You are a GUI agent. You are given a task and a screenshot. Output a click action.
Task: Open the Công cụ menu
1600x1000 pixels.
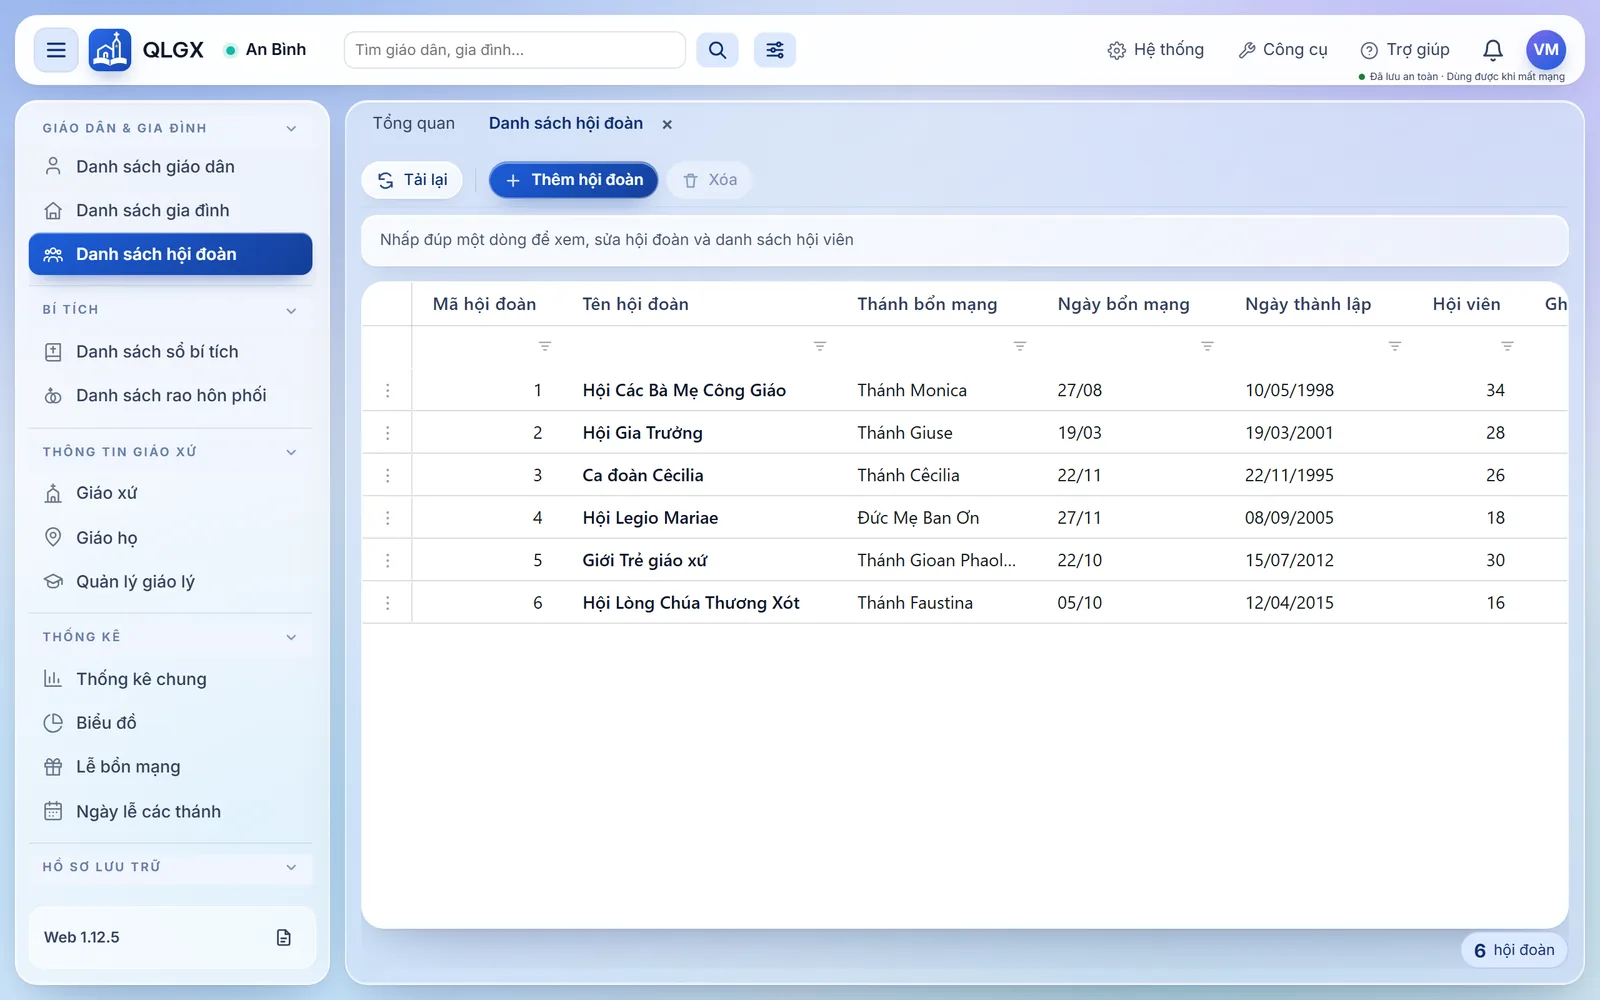[x=1283, y=50]
